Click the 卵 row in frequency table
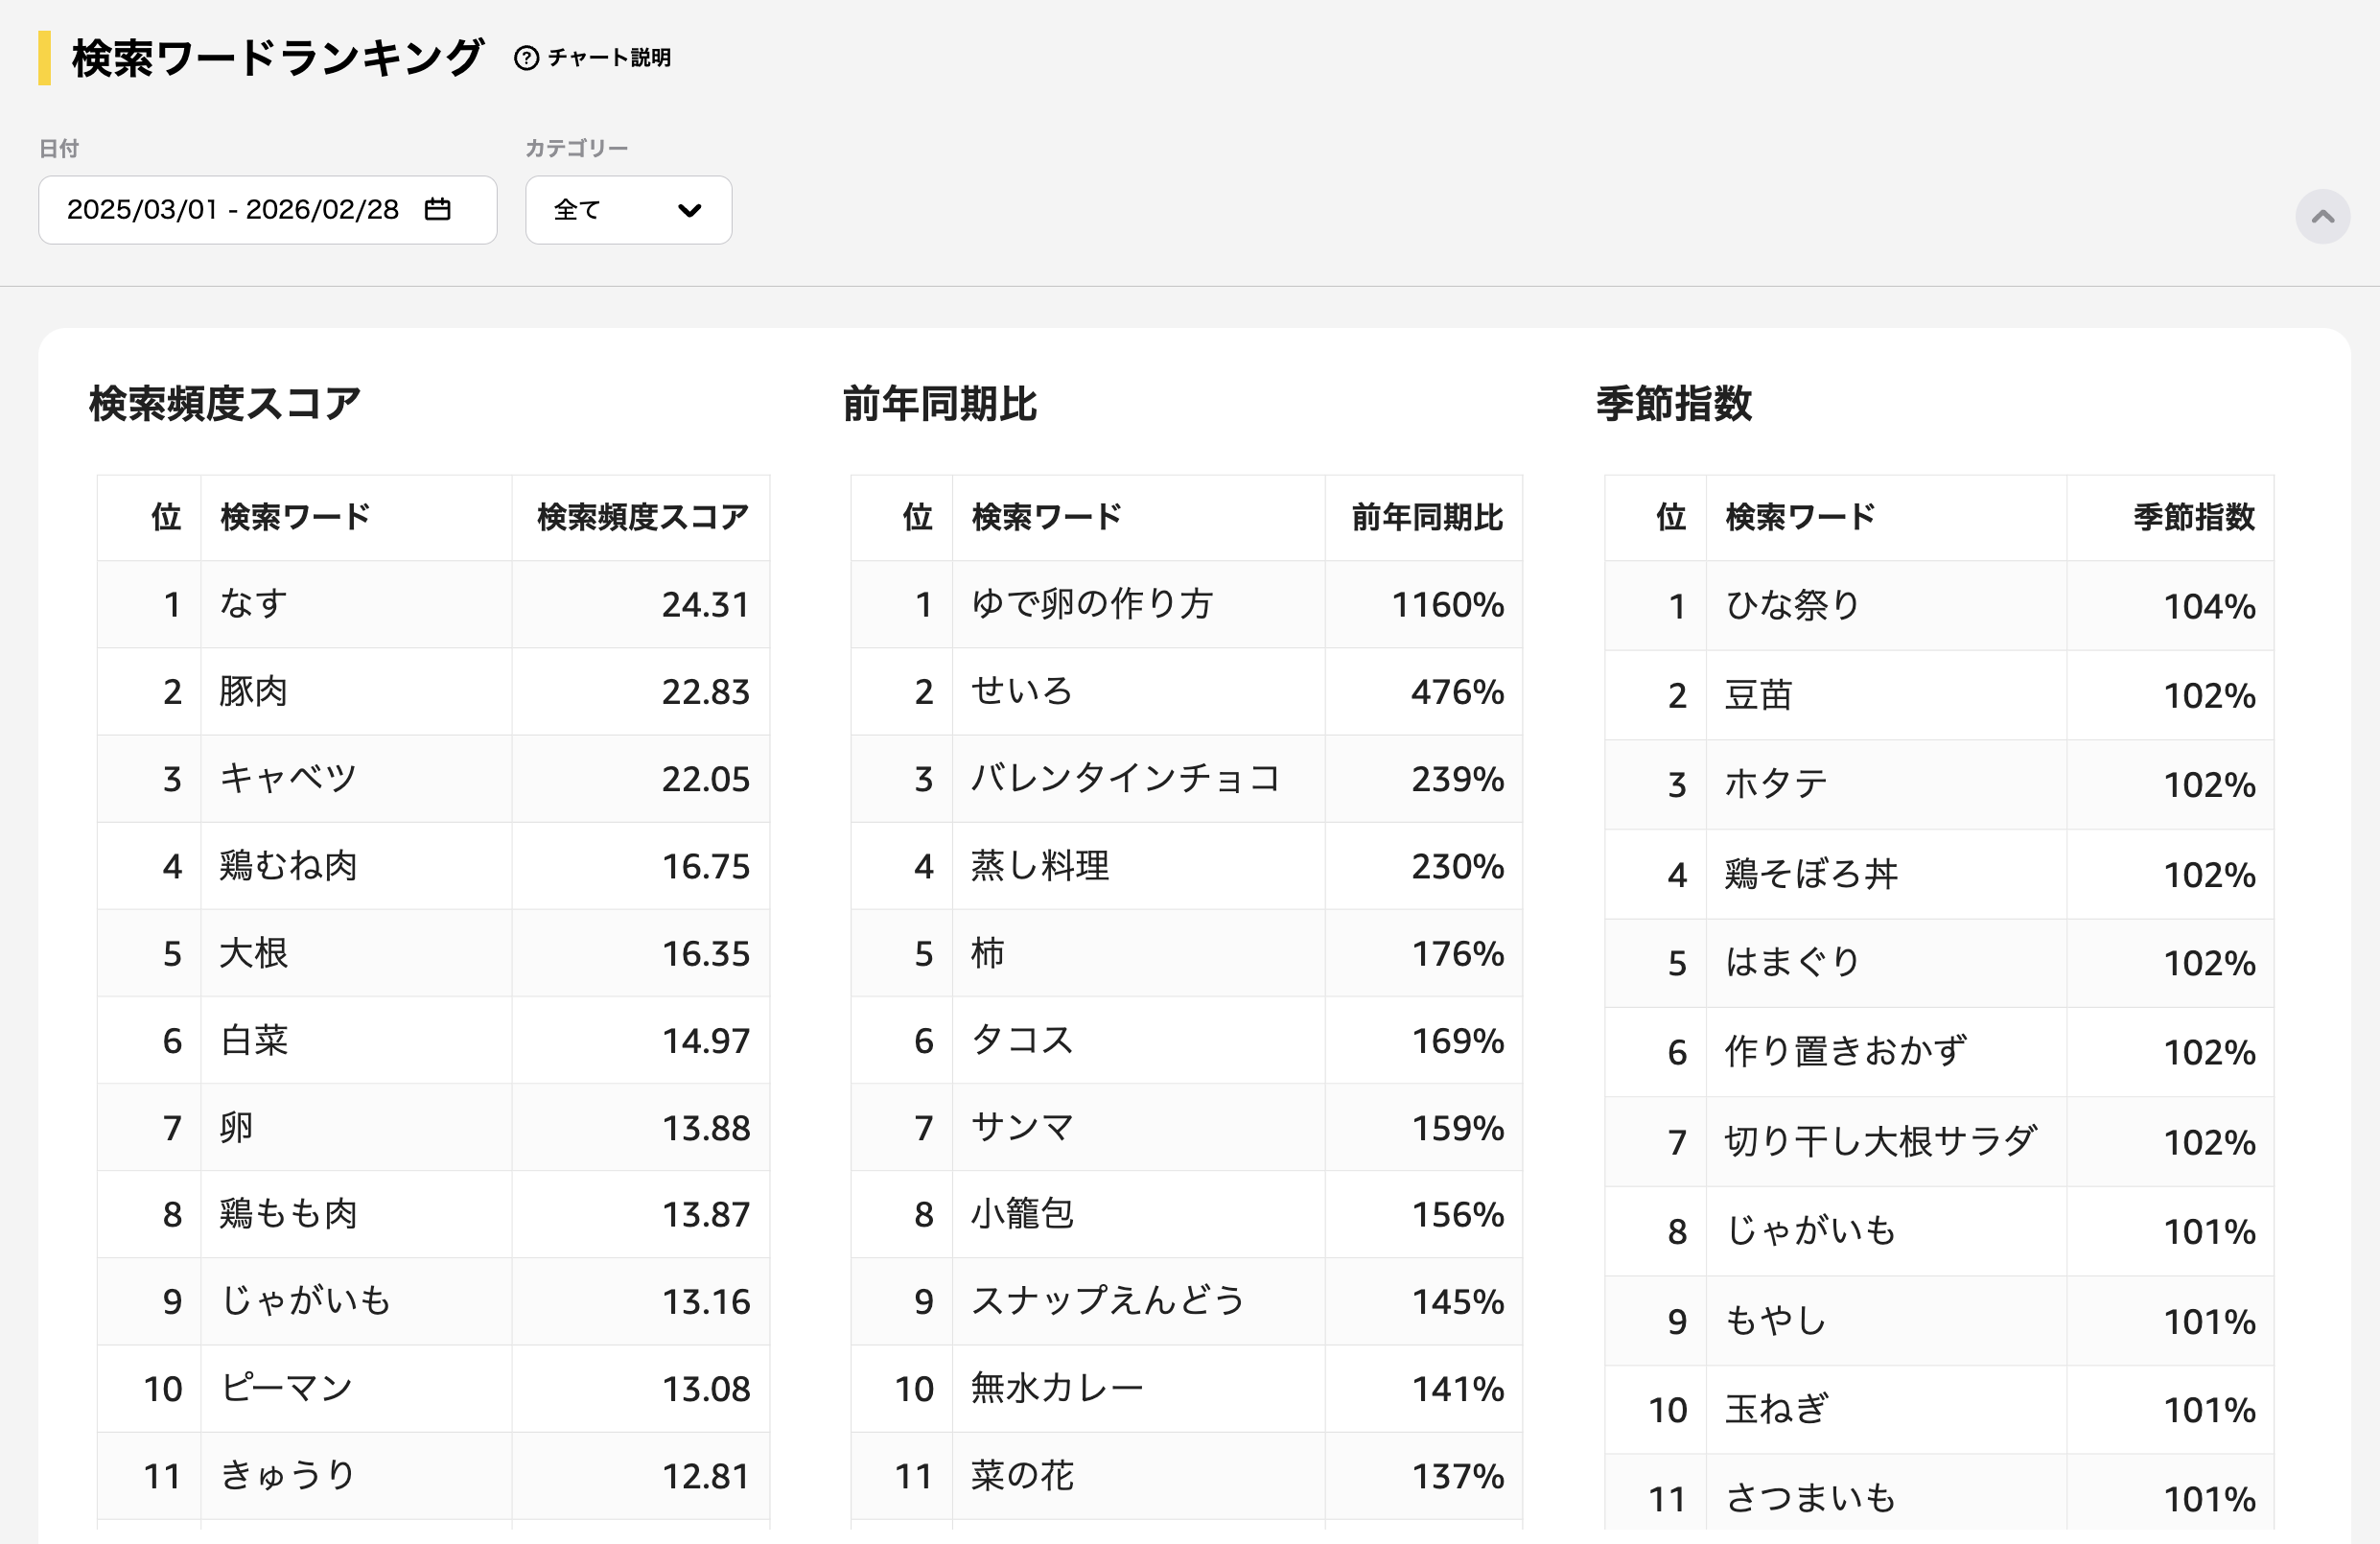 pyautogui.click(x=433, y=1127)
